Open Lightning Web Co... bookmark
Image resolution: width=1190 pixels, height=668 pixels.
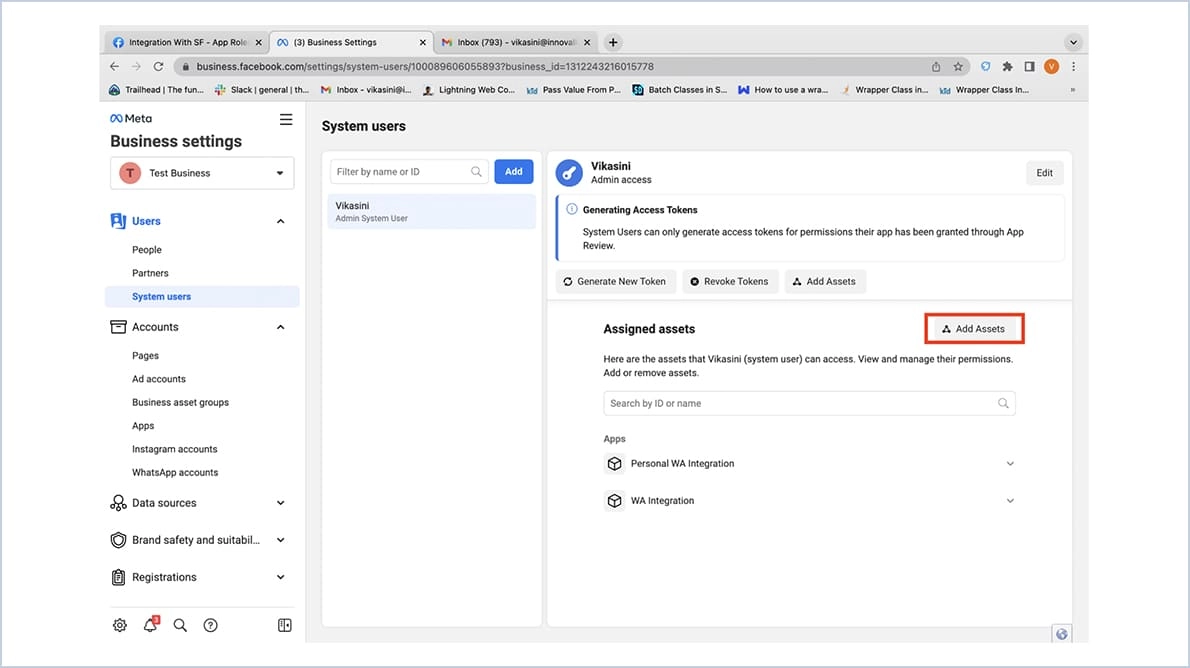pos(469,90)
